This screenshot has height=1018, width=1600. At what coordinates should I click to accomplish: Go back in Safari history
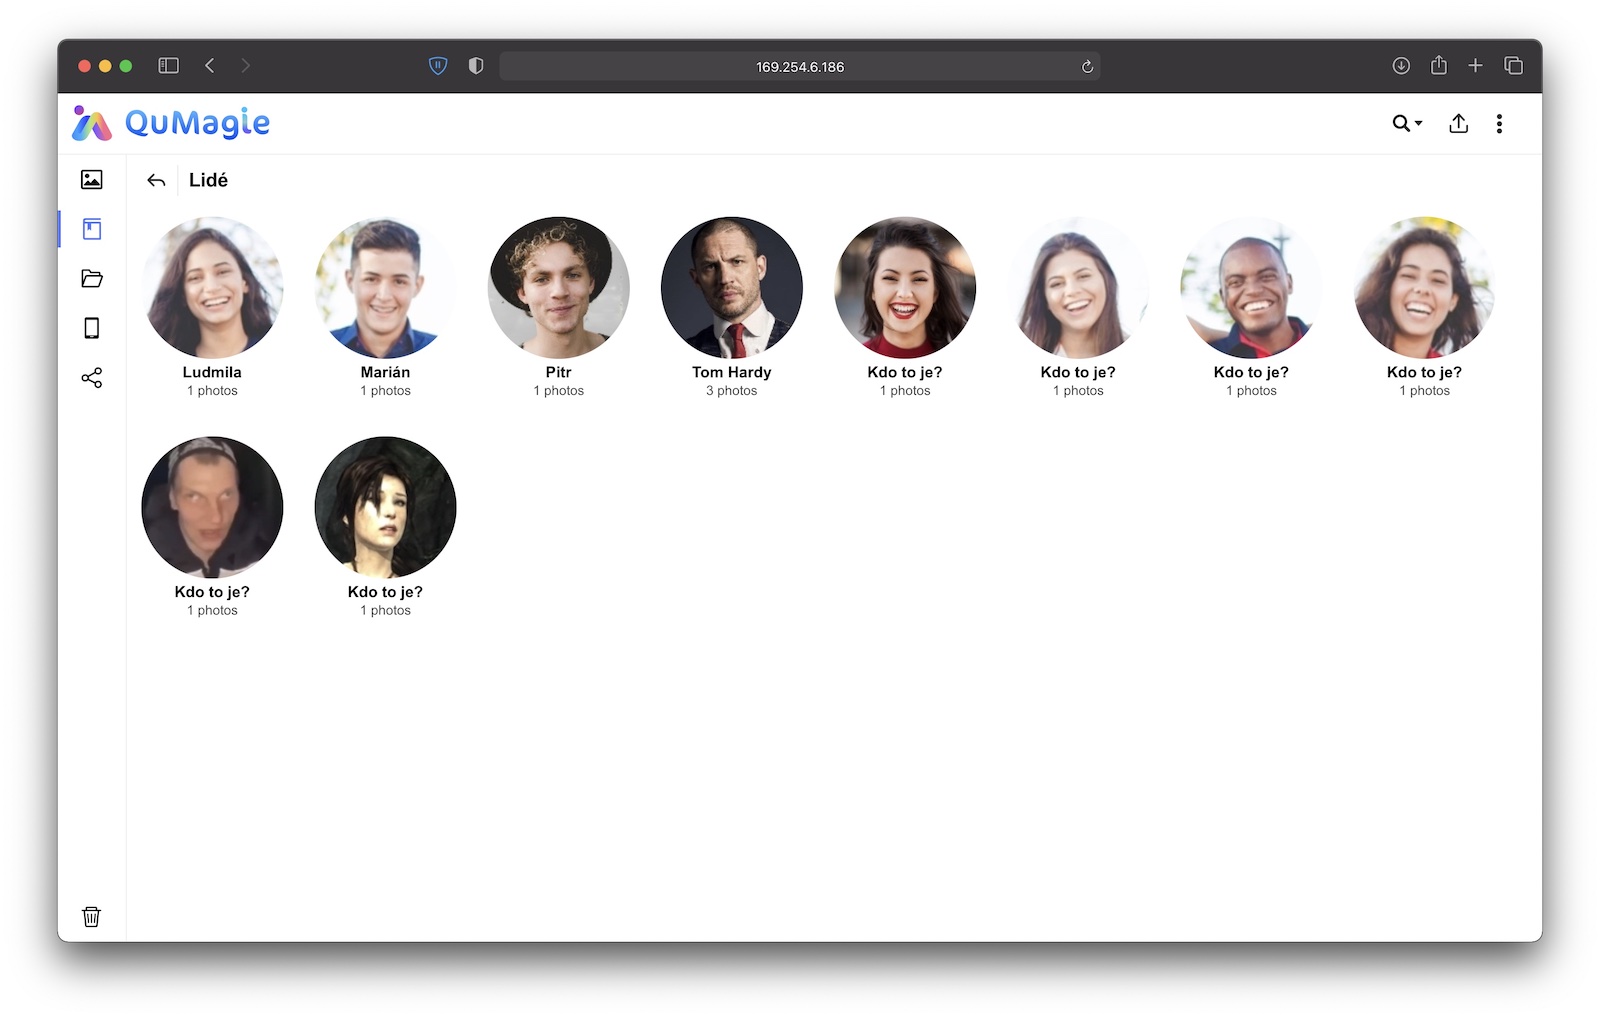pyautogui.click(x=210, y=66)
